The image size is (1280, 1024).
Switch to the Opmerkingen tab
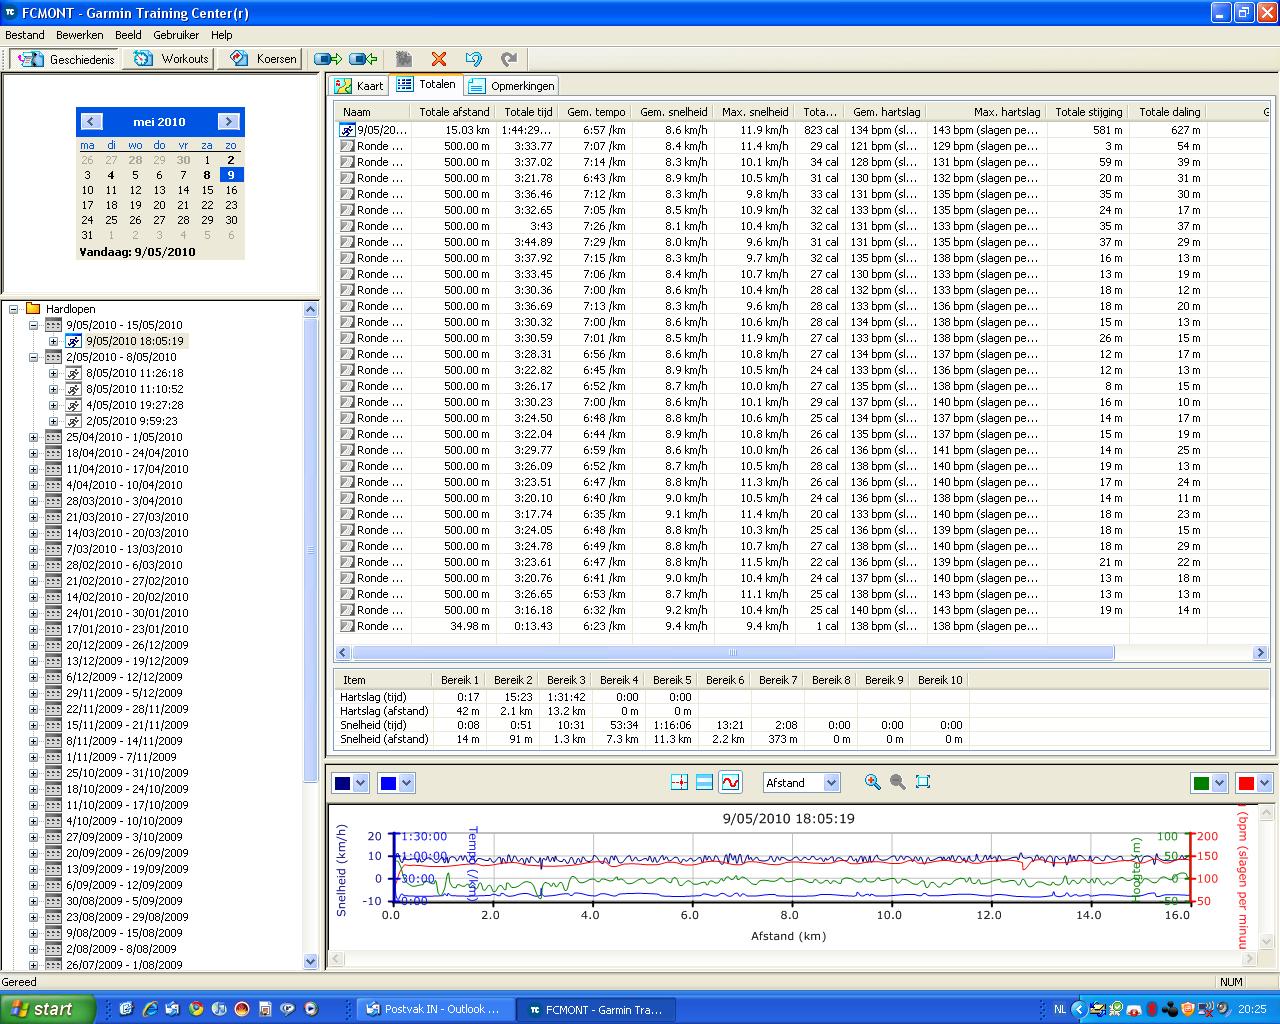(x=511, y=86)
